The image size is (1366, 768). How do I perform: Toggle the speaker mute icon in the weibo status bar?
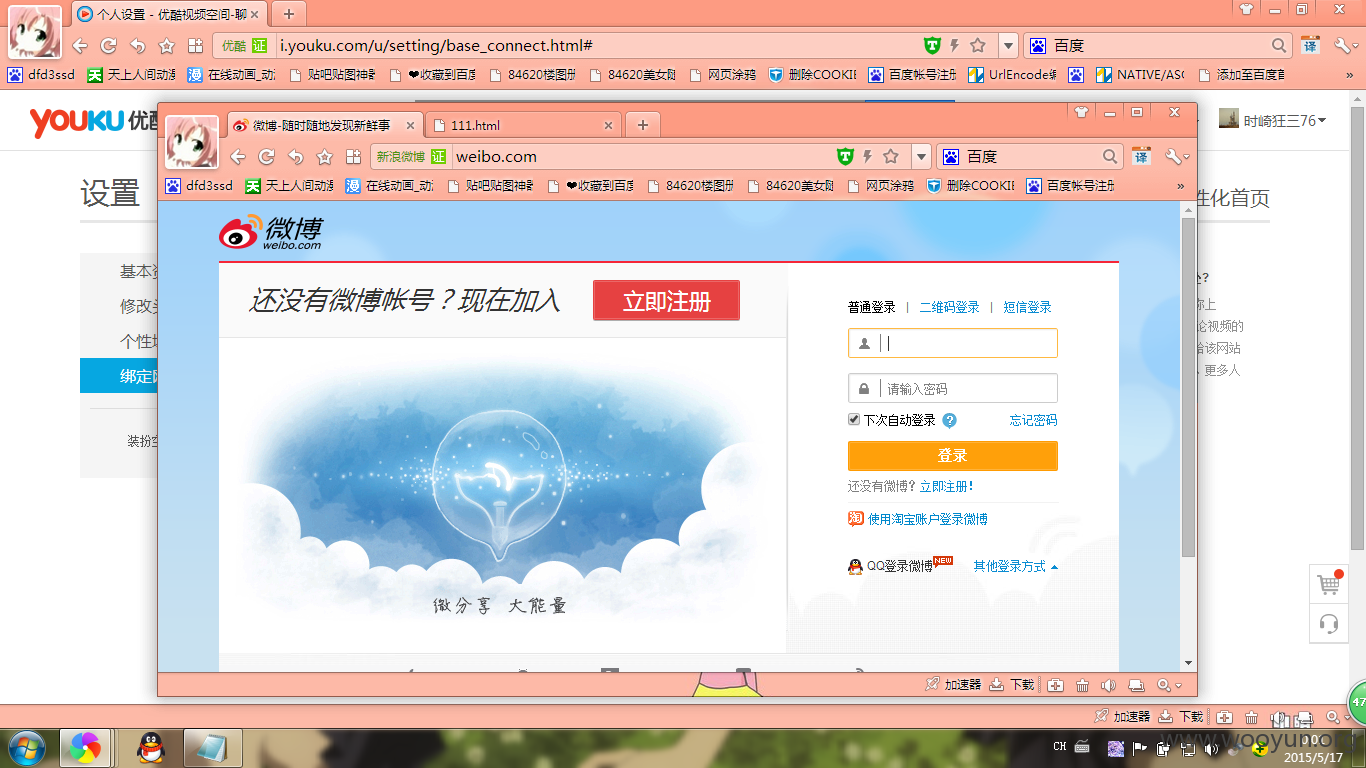pos(1108,685)
